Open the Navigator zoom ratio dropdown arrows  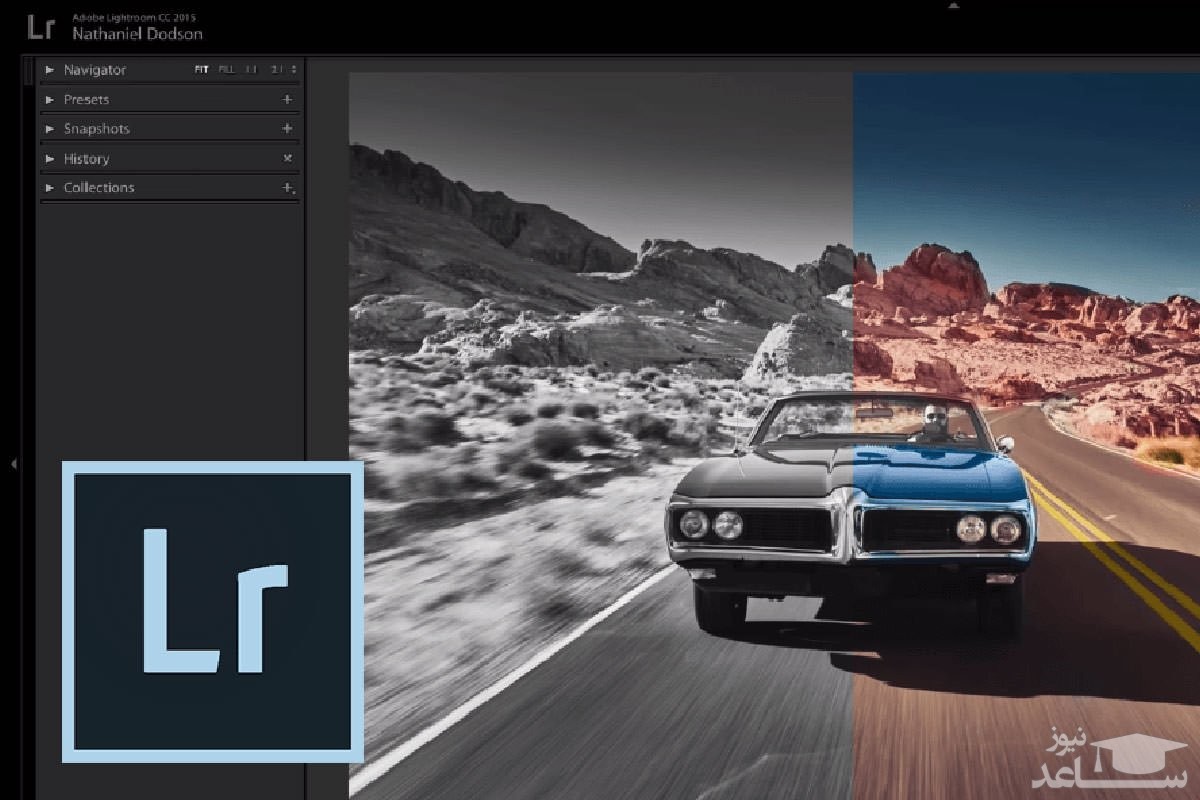(293, 70)
